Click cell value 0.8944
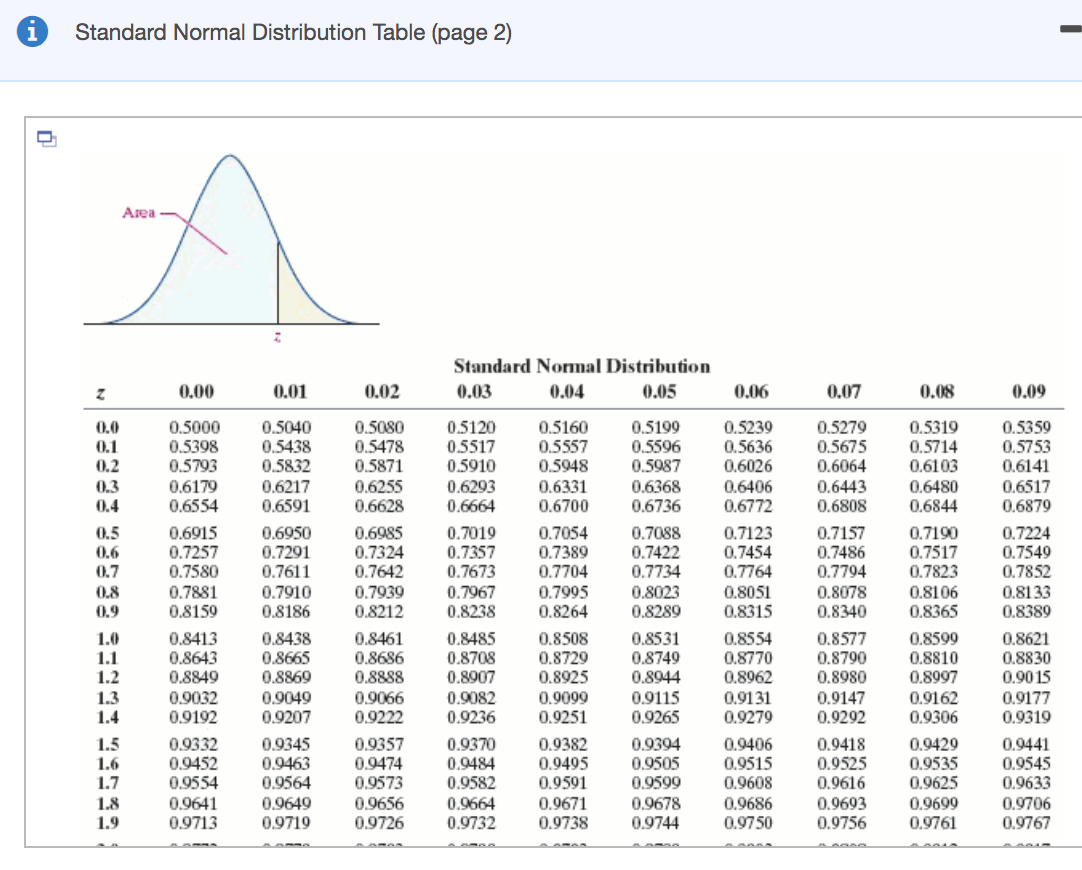The width and height of the screenshot is (1082, 870). coord(656,678)
